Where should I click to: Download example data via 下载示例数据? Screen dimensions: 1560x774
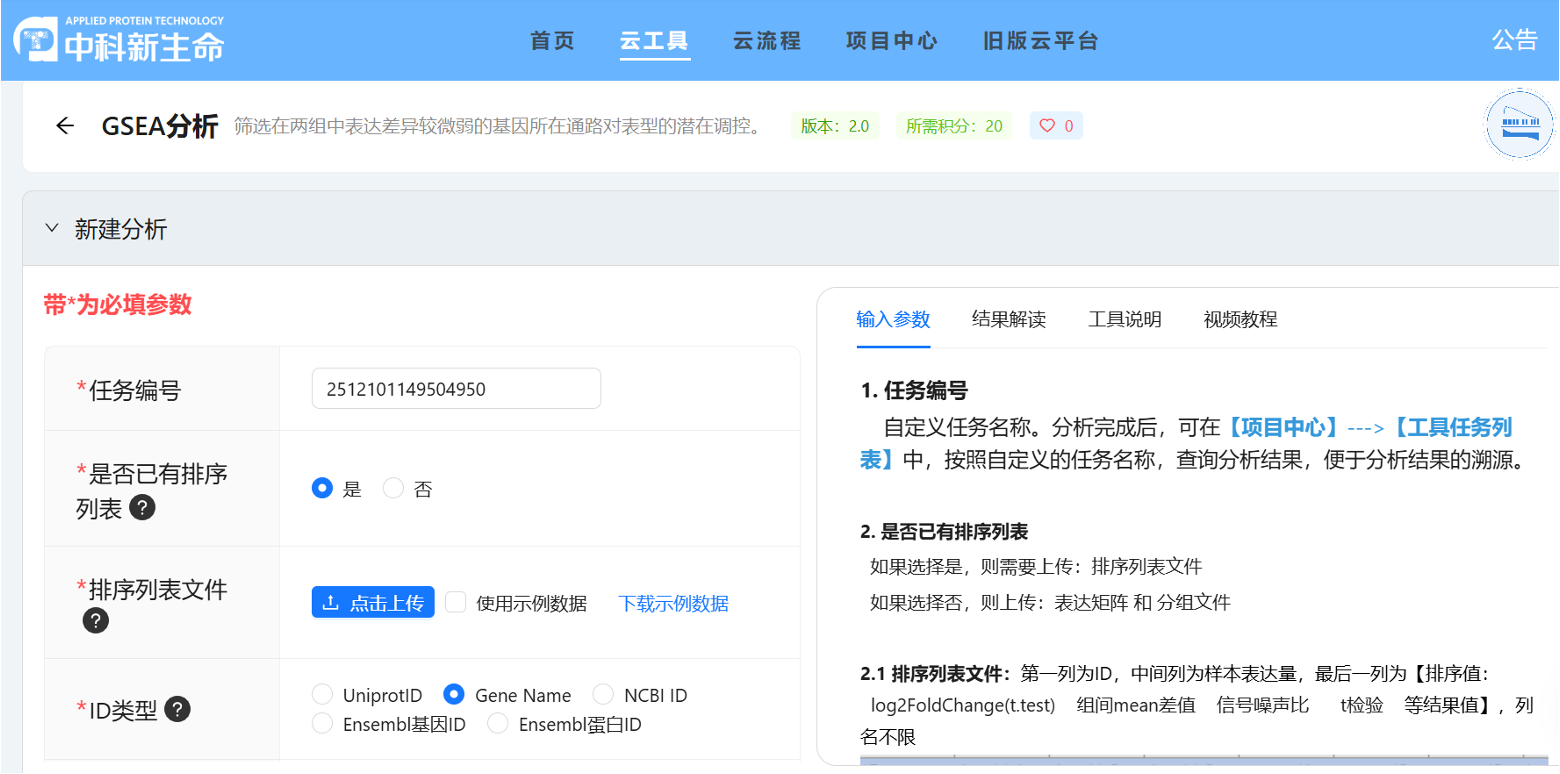(673, 602)
